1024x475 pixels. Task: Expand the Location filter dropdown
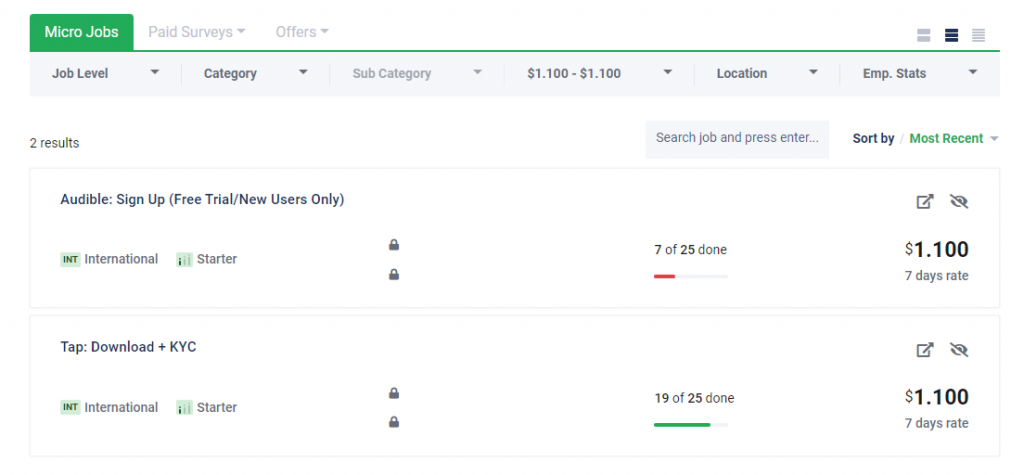767,73
